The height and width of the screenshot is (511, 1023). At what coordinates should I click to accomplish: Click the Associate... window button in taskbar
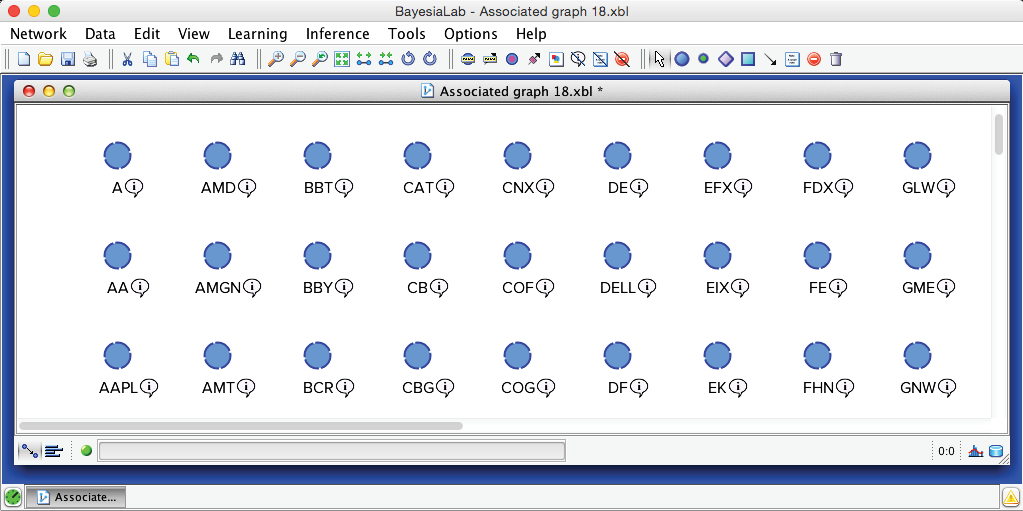click(x=76, y=496)
